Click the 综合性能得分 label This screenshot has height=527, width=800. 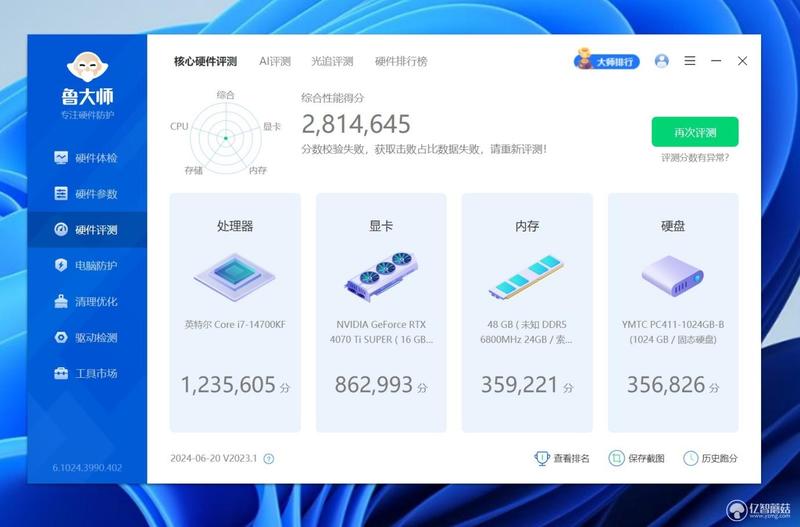(x=333, y=98)
